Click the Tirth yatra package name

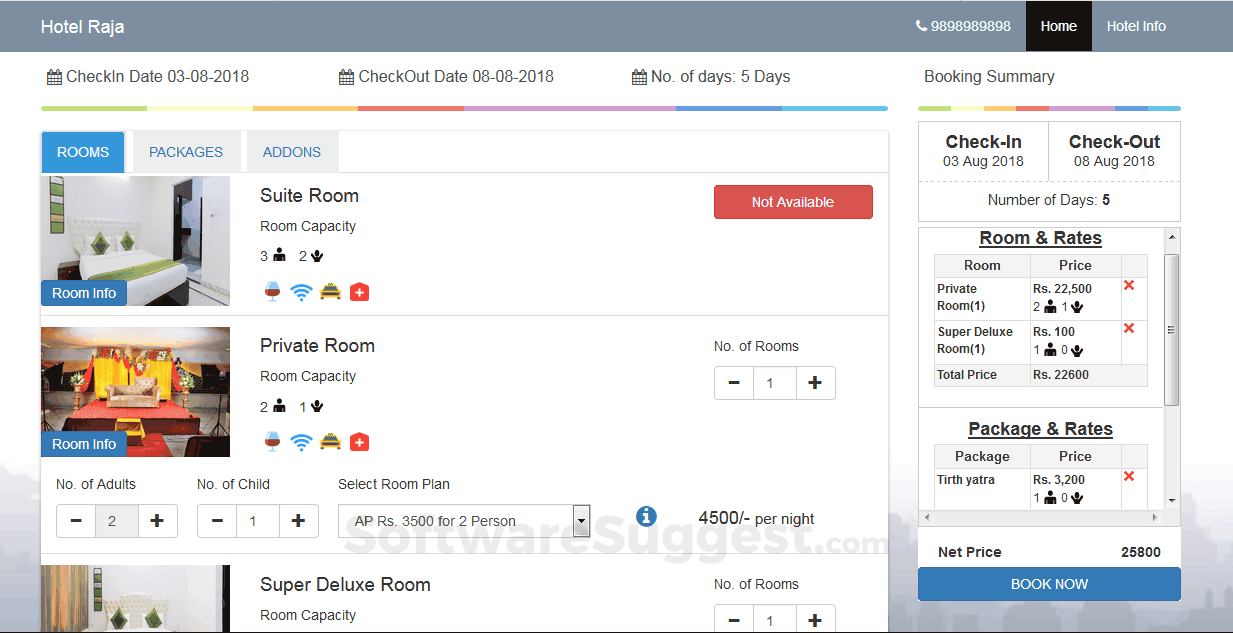[966, 480]
